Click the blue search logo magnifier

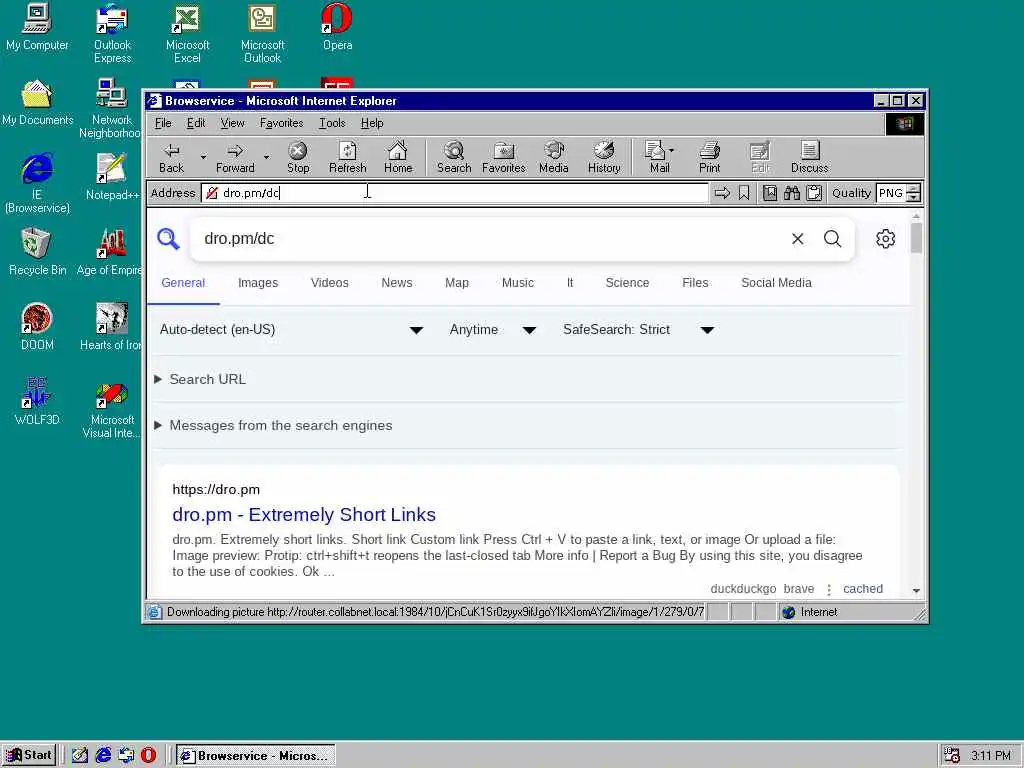168,238
